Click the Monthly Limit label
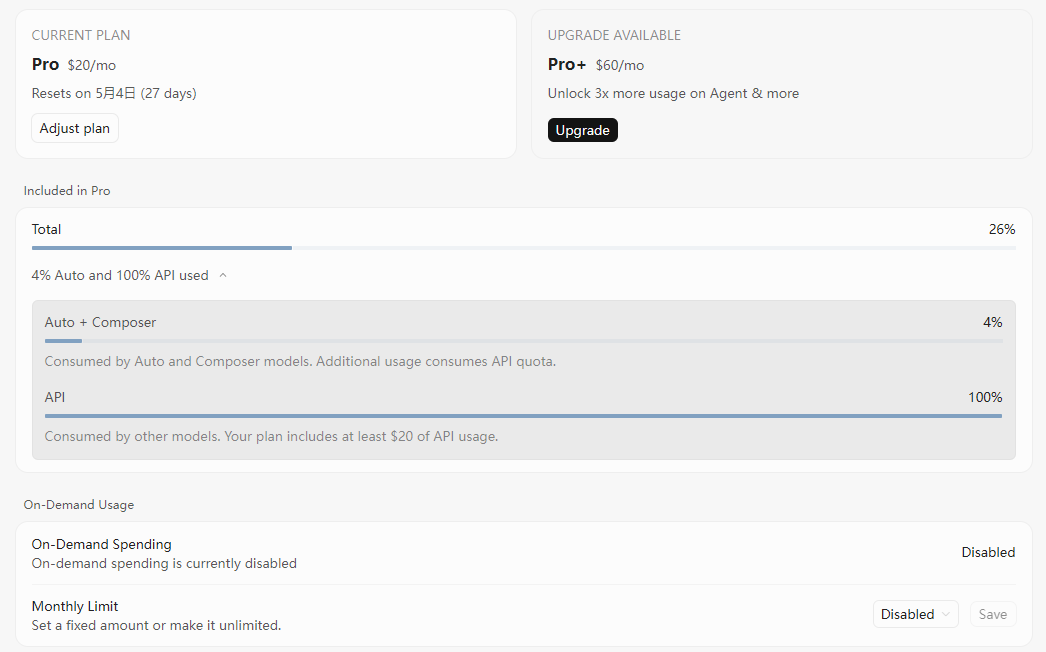The height and width of the screenshot is (652, 1046). point(75,606)
